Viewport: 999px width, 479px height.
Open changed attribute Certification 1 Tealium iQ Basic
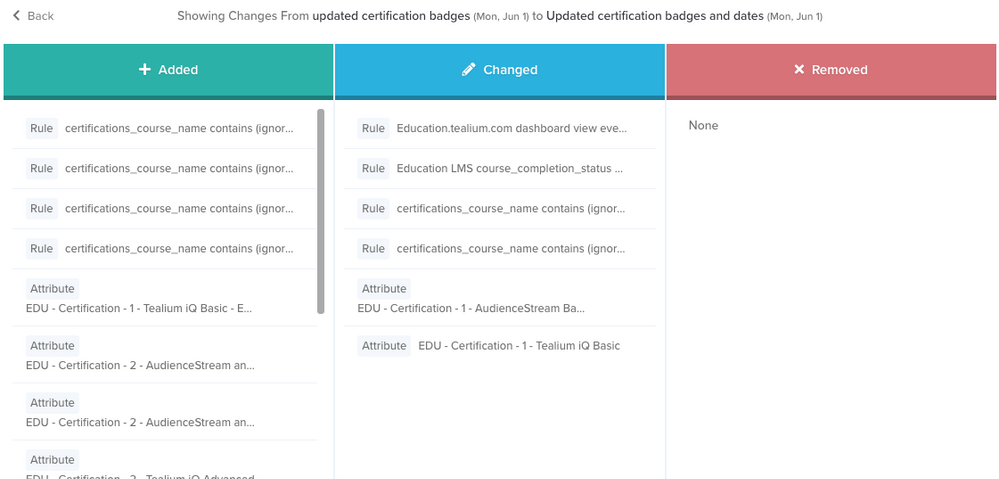click(x=519, y=346)
